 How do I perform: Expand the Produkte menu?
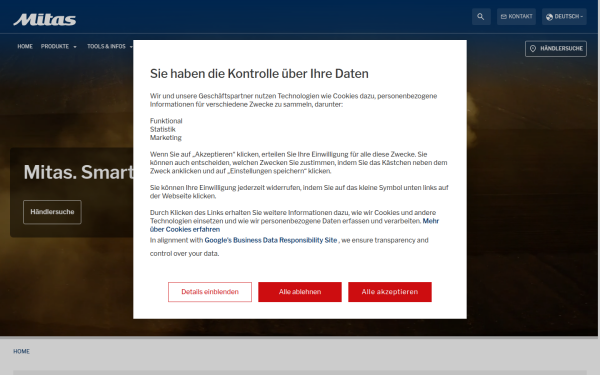point(59,46)
